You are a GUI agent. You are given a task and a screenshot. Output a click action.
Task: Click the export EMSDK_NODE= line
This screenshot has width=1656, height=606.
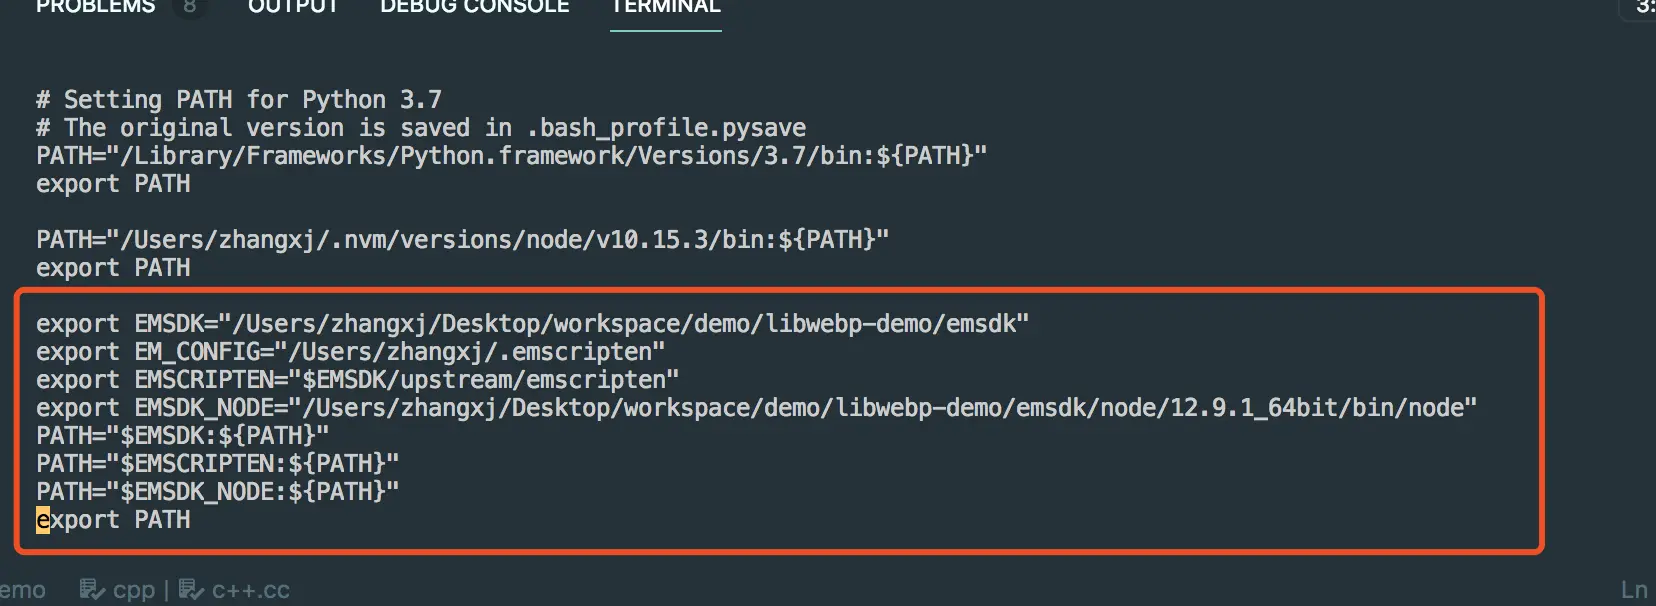click(756, 408)
